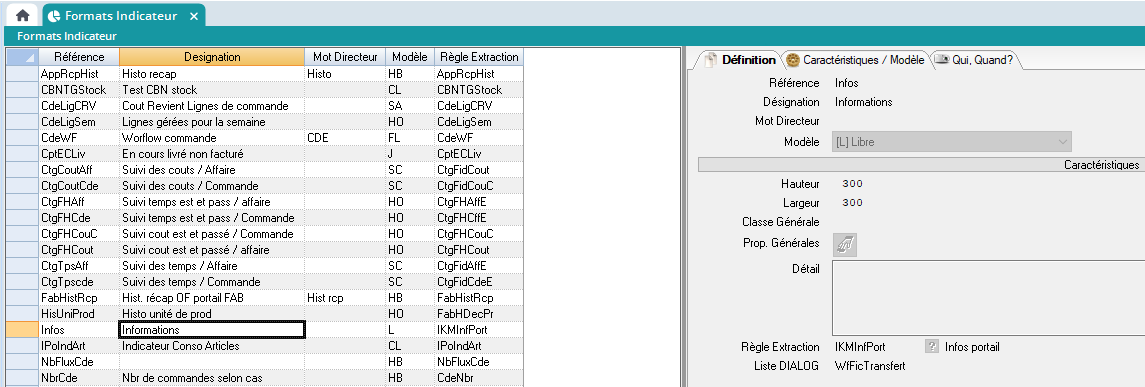Select the Infos row header marker

pos(22,330)
